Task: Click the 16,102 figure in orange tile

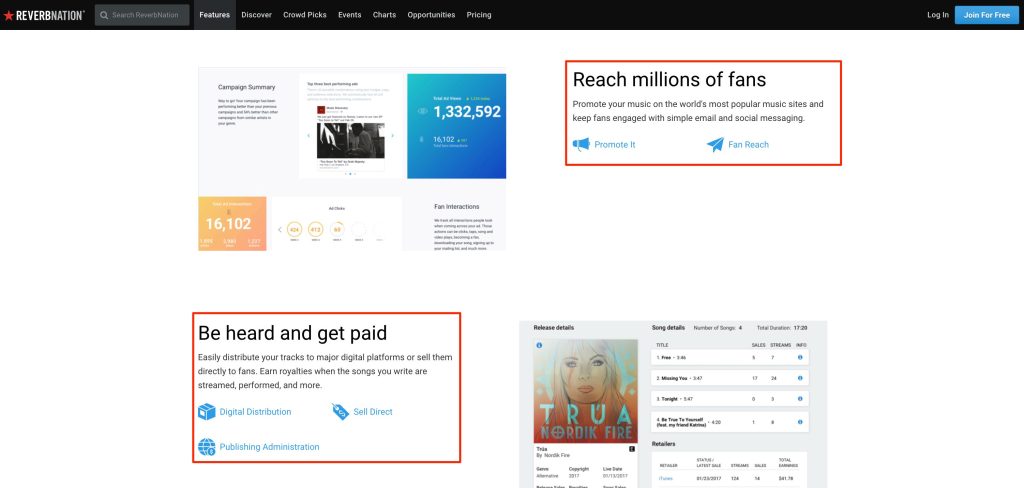Action: pyautogui.click(x=229, y=224)
